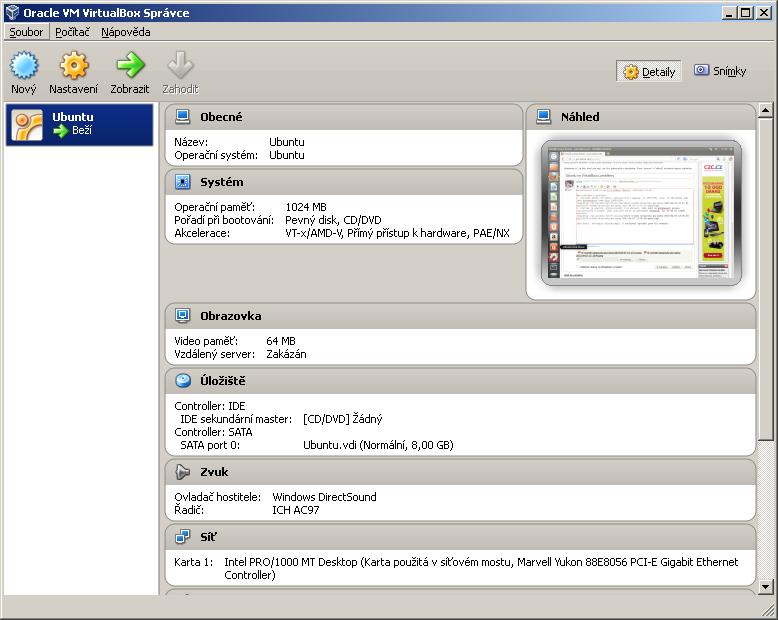The image size is (778, 620).
Task: Click 'Windows DirectSound' host driver value
Action: tap(324, 497)
